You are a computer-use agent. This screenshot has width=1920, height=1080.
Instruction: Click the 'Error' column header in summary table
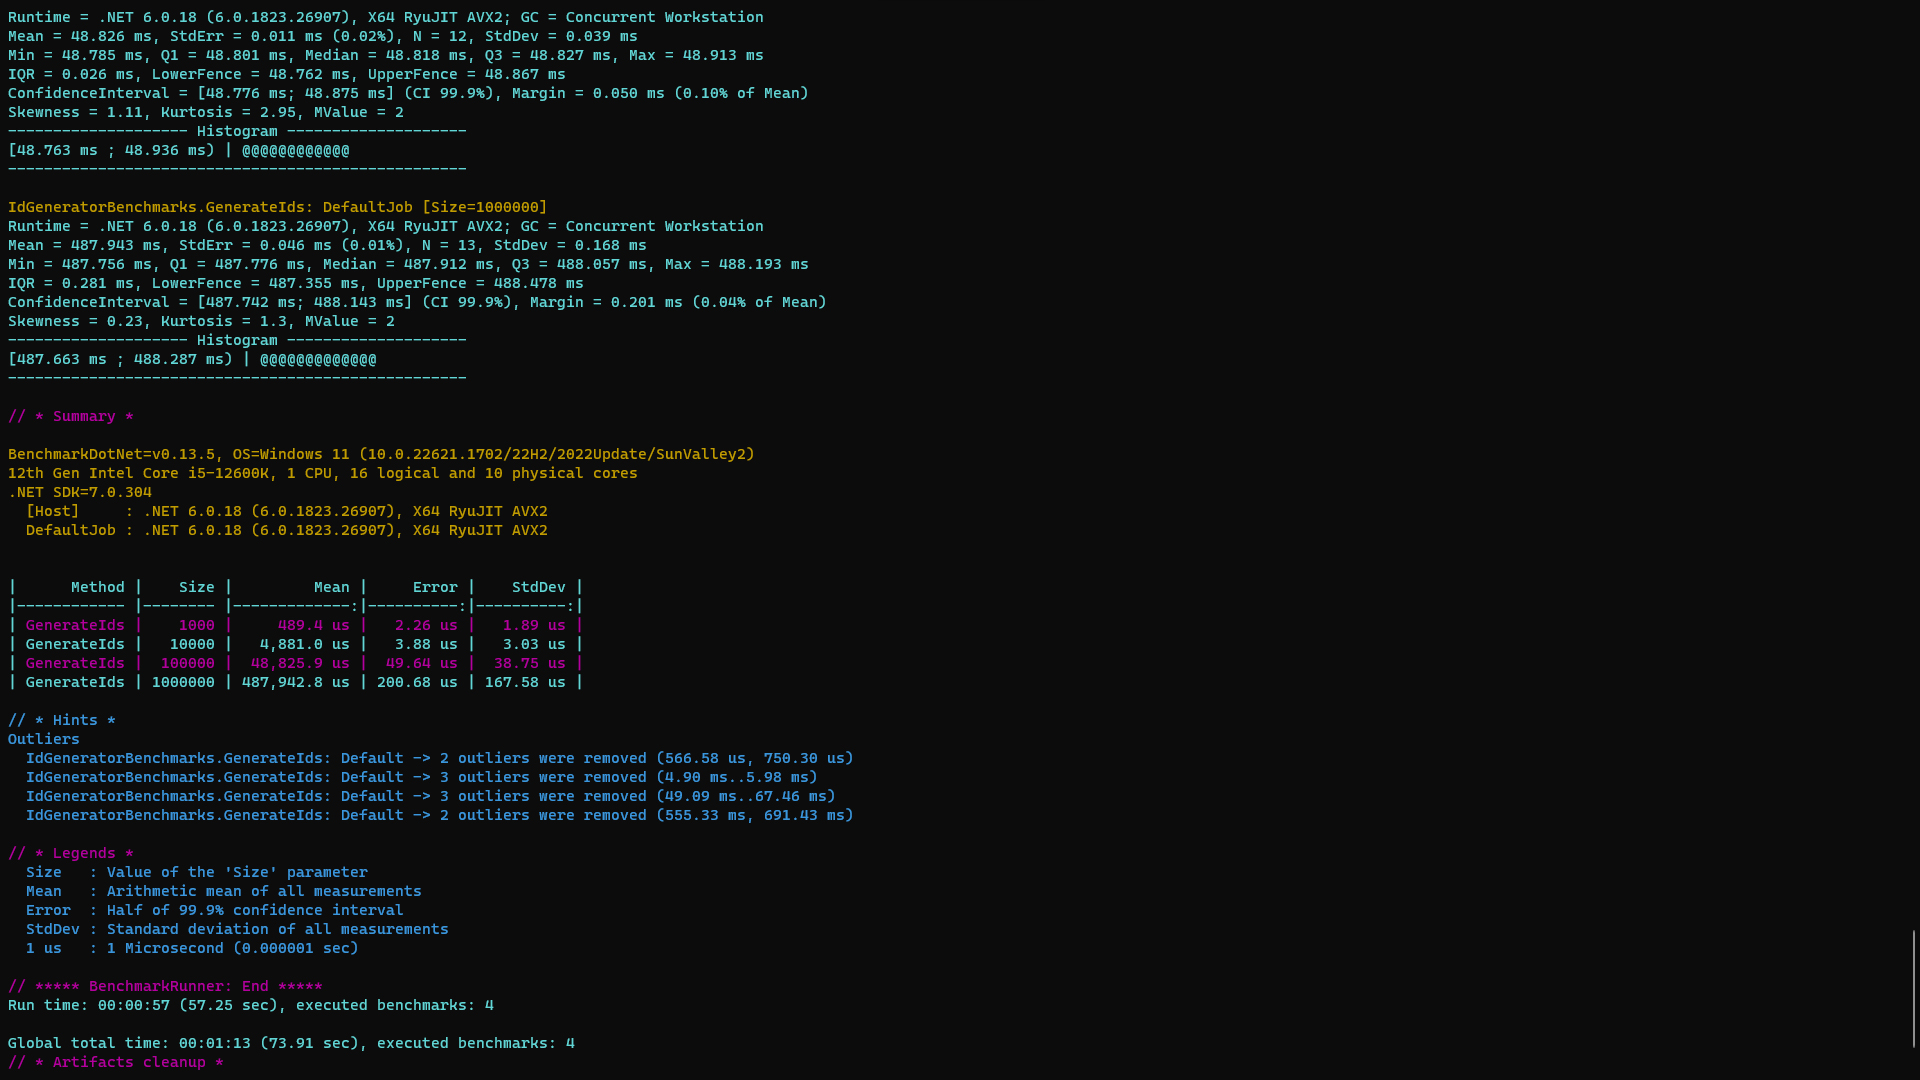435,587
